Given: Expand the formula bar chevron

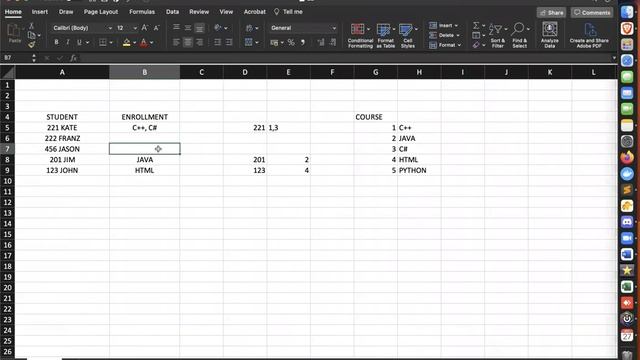Looking at the screenshot, I should [x=614, y=58].
